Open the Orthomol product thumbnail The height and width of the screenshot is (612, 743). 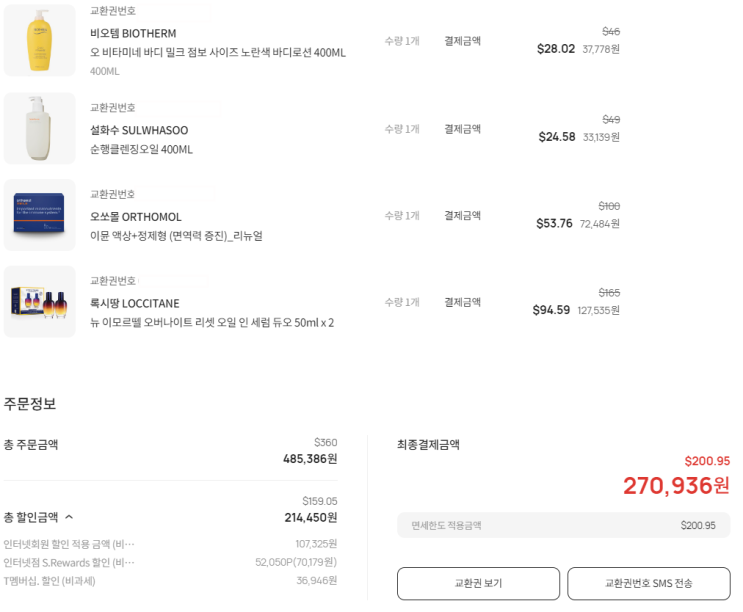40,215
